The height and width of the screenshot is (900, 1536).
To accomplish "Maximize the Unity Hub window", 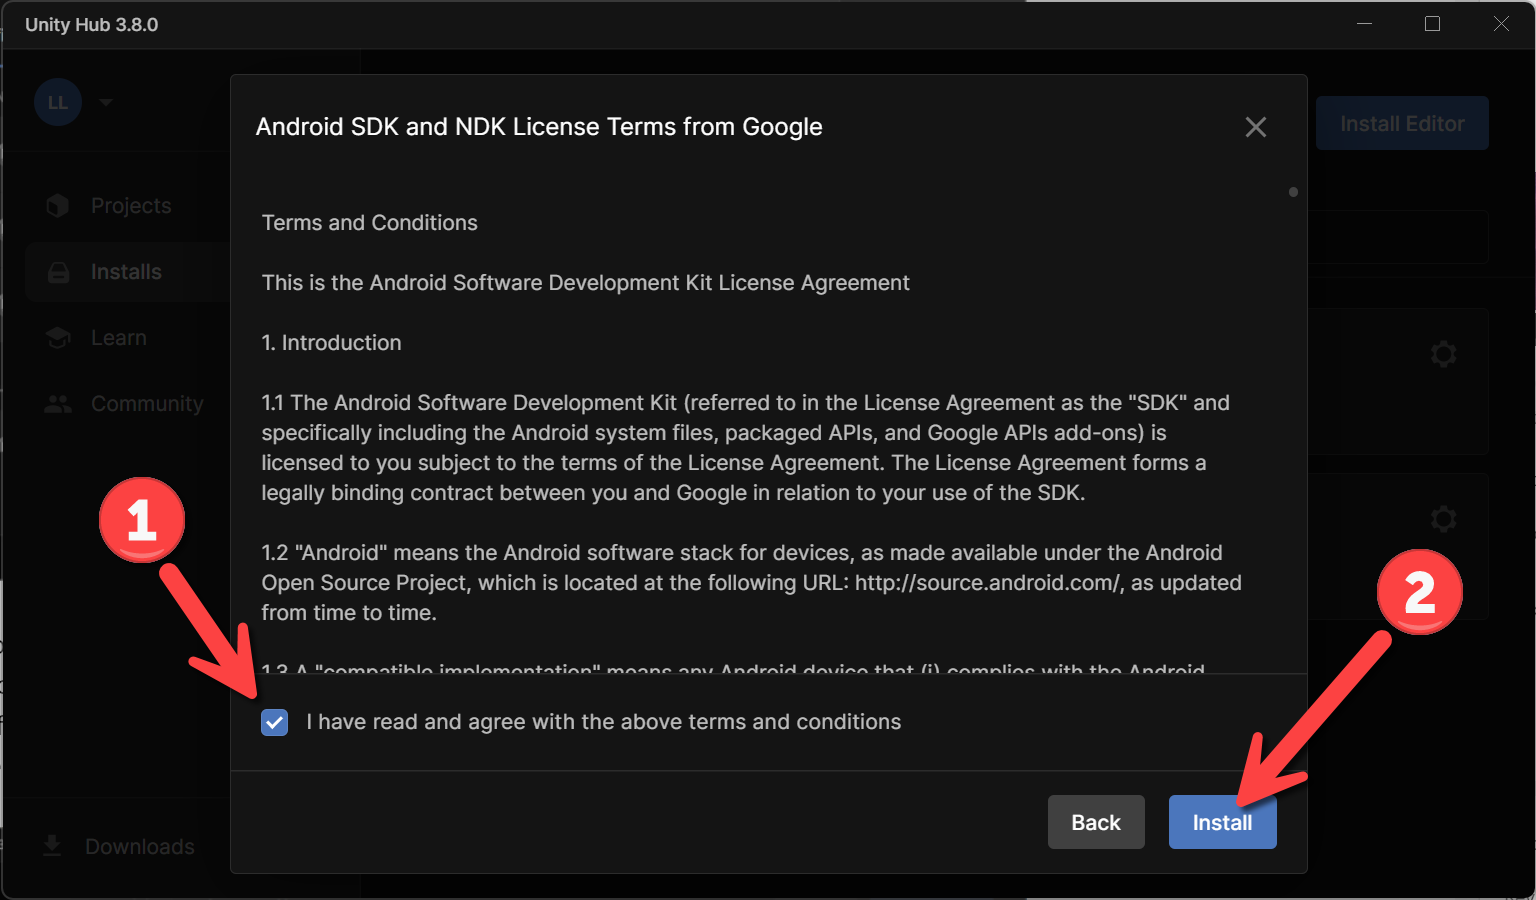I will [1432, 24].
